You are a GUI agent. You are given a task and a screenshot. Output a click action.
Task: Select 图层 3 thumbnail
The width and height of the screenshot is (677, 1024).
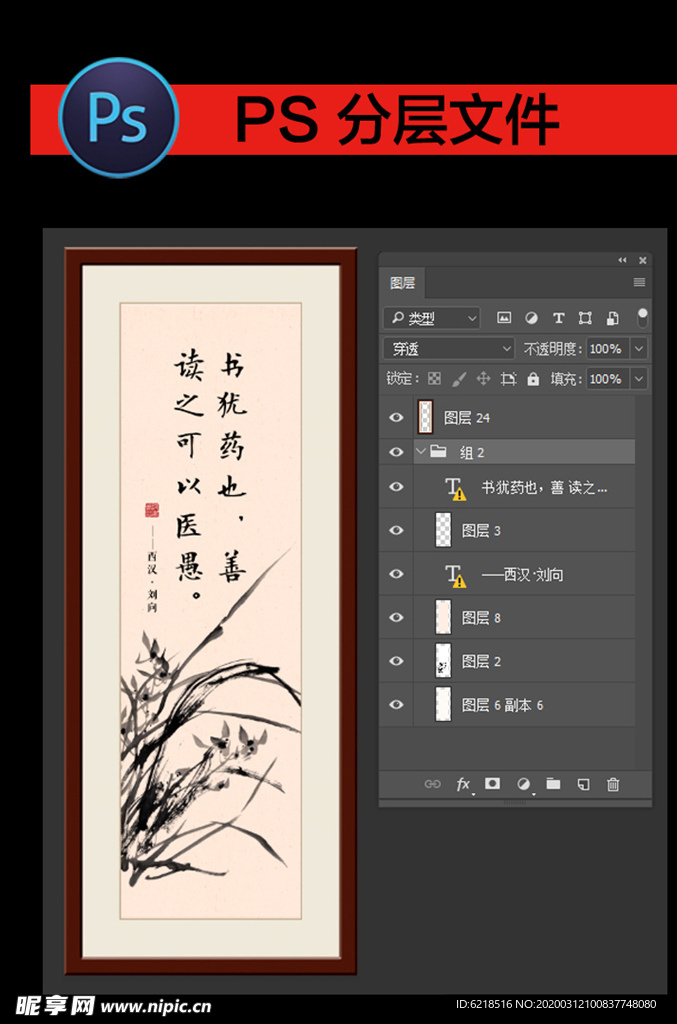(443, 530)
